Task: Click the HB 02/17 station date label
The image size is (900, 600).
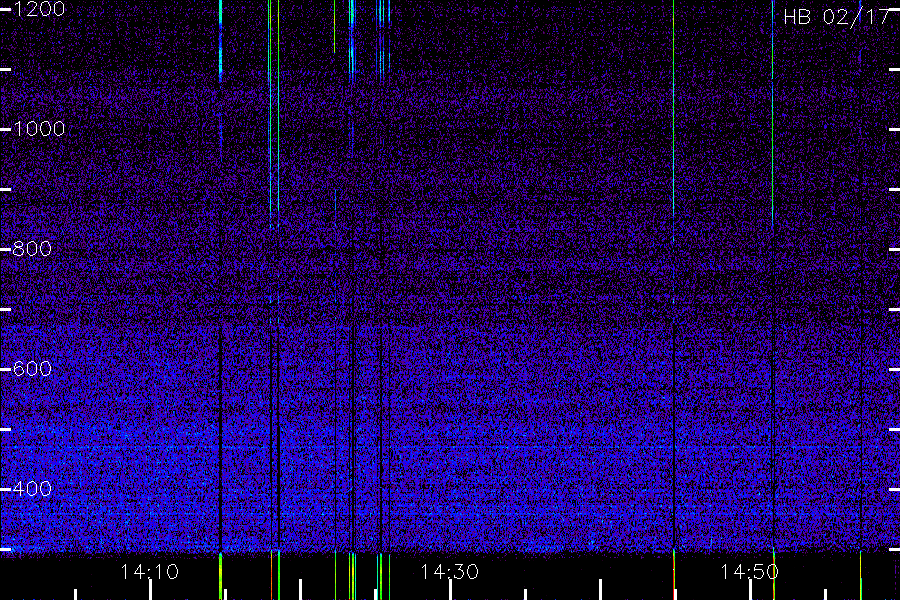Action: tap(836, 17)
